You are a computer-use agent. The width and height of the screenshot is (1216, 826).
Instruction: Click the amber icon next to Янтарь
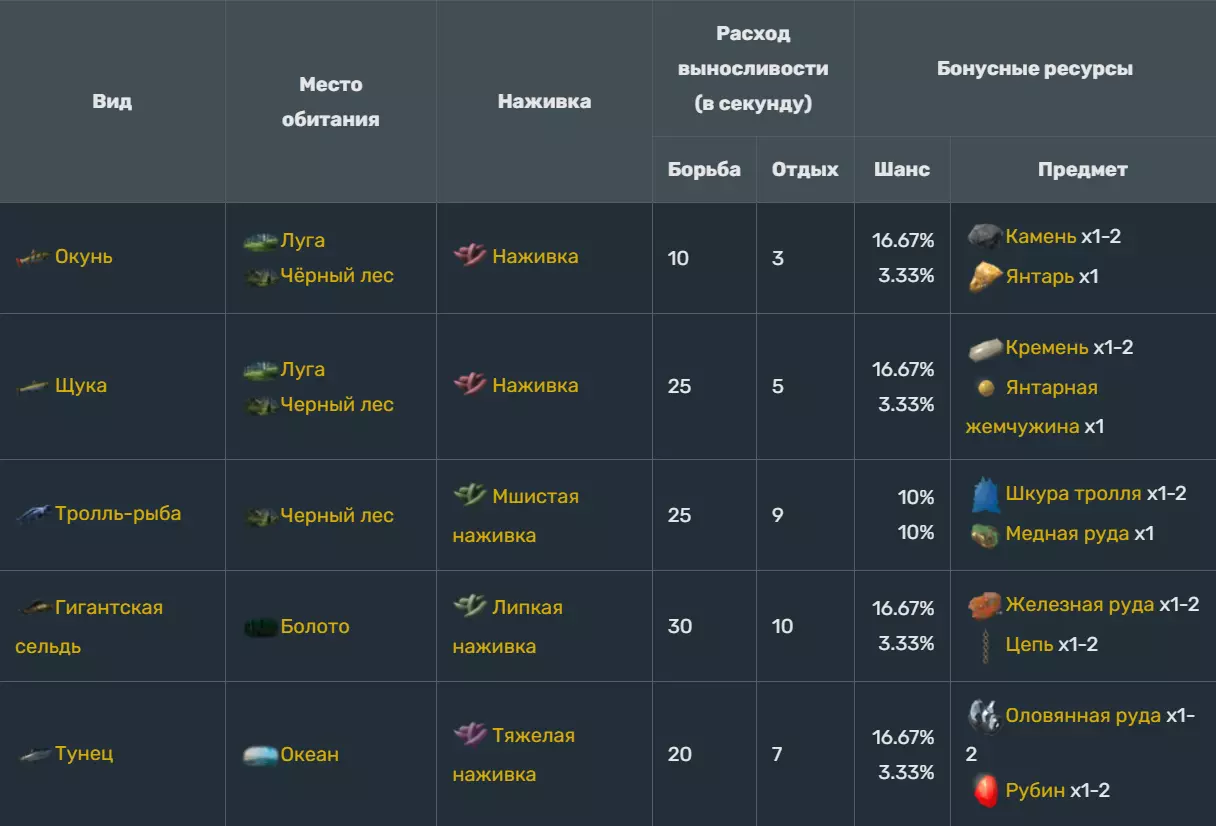coord(985,277)
